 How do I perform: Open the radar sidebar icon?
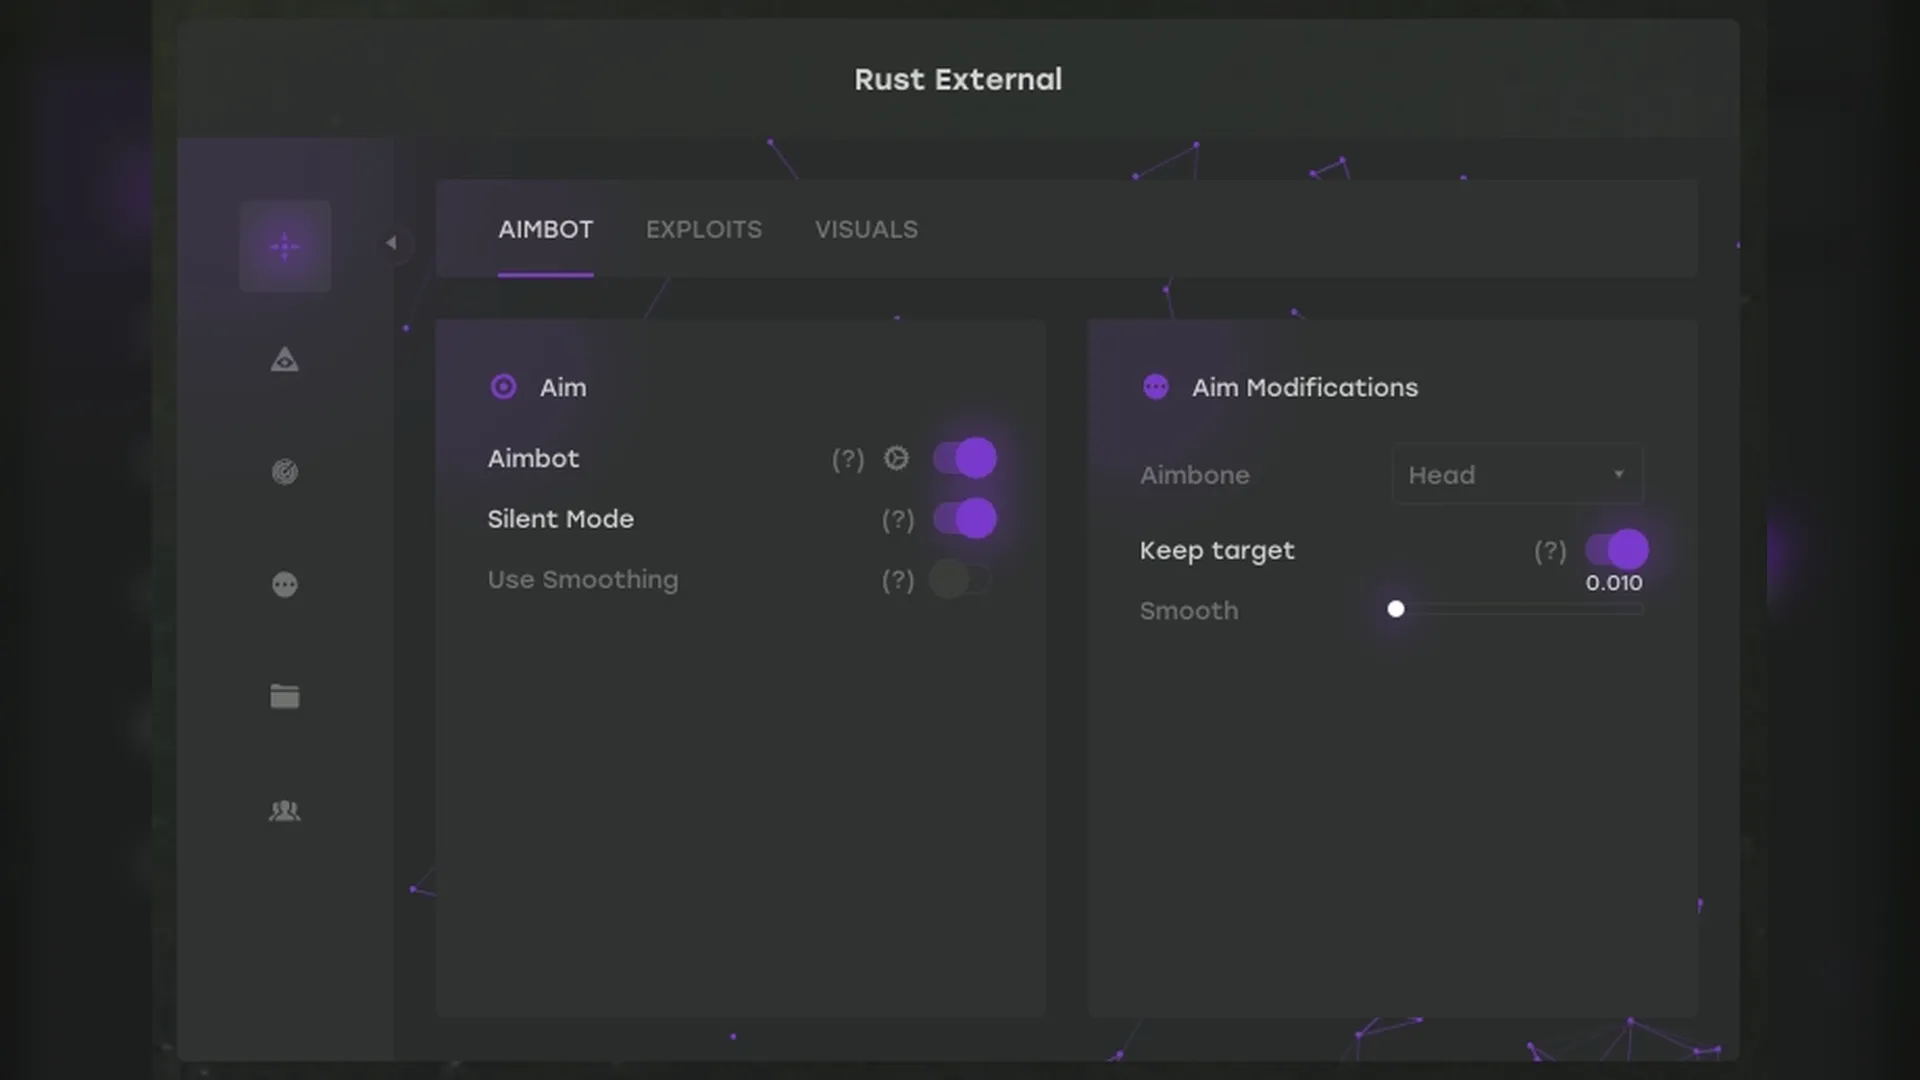285,472
